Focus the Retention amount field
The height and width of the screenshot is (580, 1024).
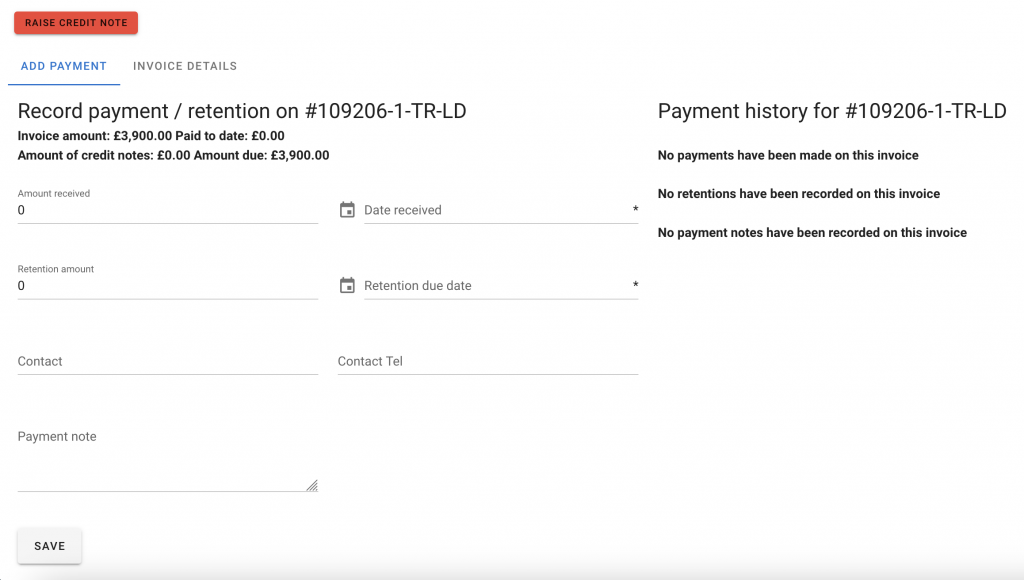(167, 286)
